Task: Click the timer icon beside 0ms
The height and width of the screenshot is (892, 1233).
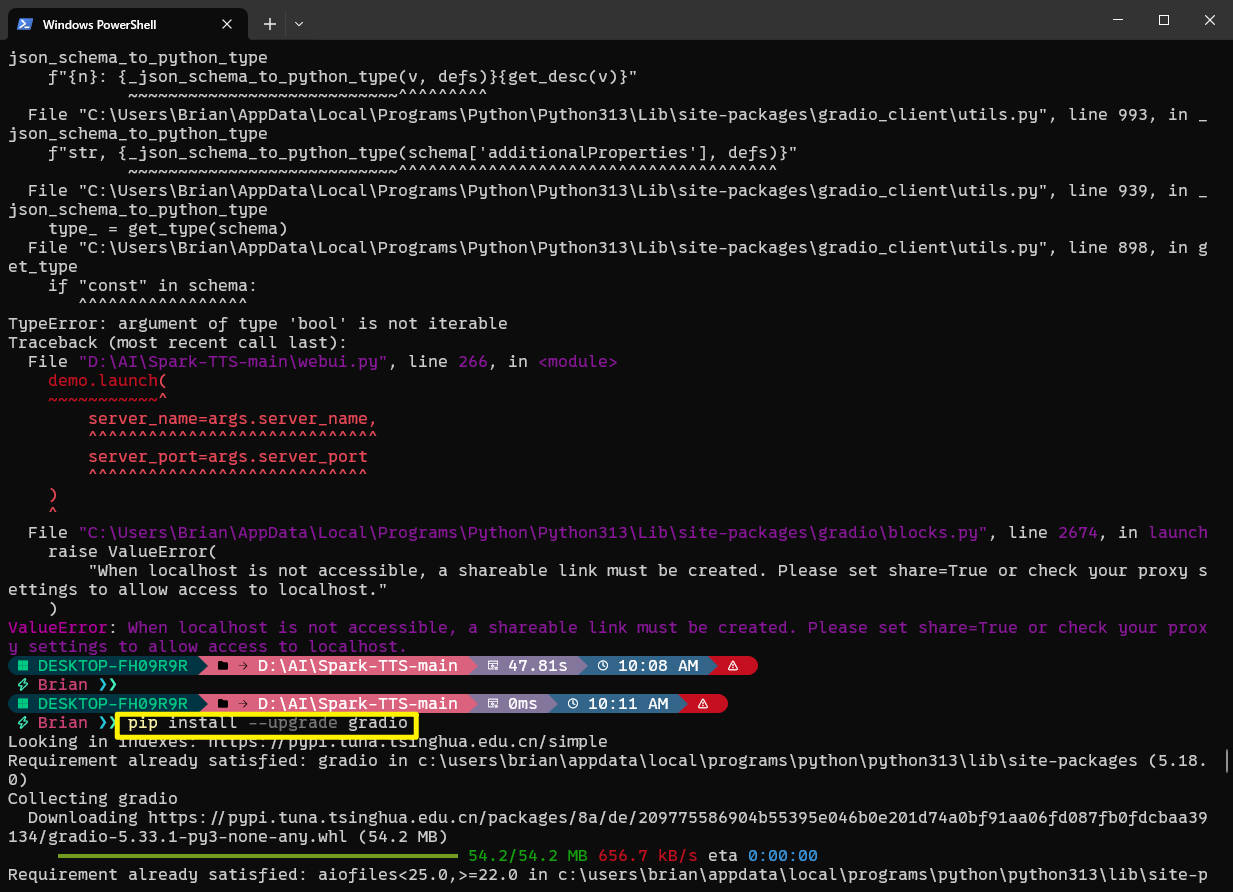Action: pyautogui.click(x=493, y=704)
